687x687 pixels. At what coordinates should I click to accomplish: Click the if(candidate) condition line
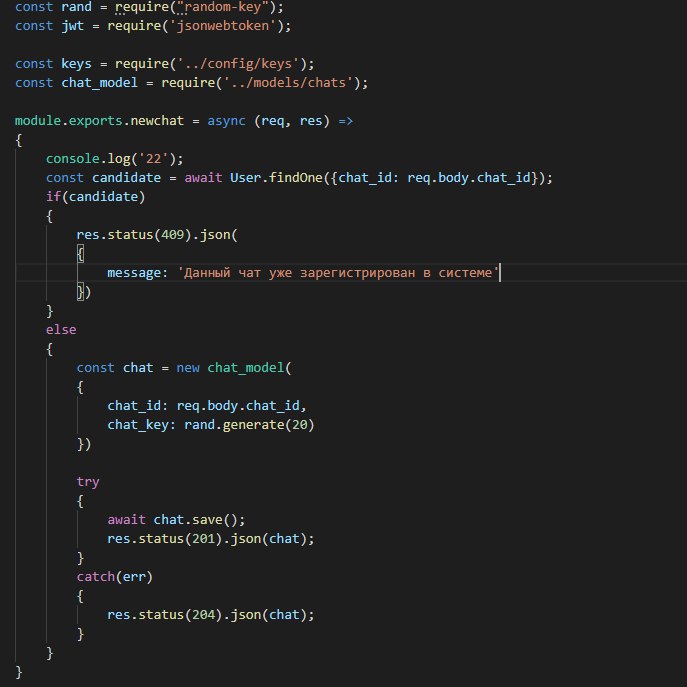(x=96, y=197)
